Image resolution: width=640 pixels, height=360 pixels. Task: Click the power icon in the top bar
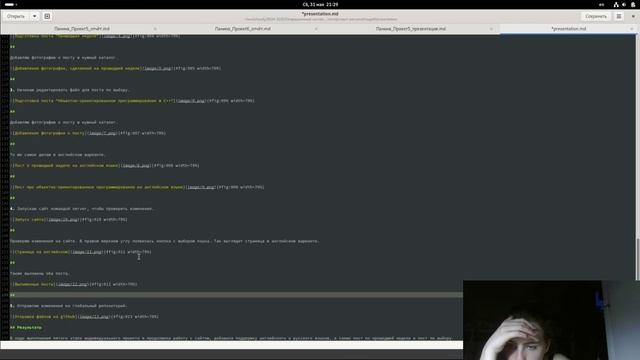[633, 4]
